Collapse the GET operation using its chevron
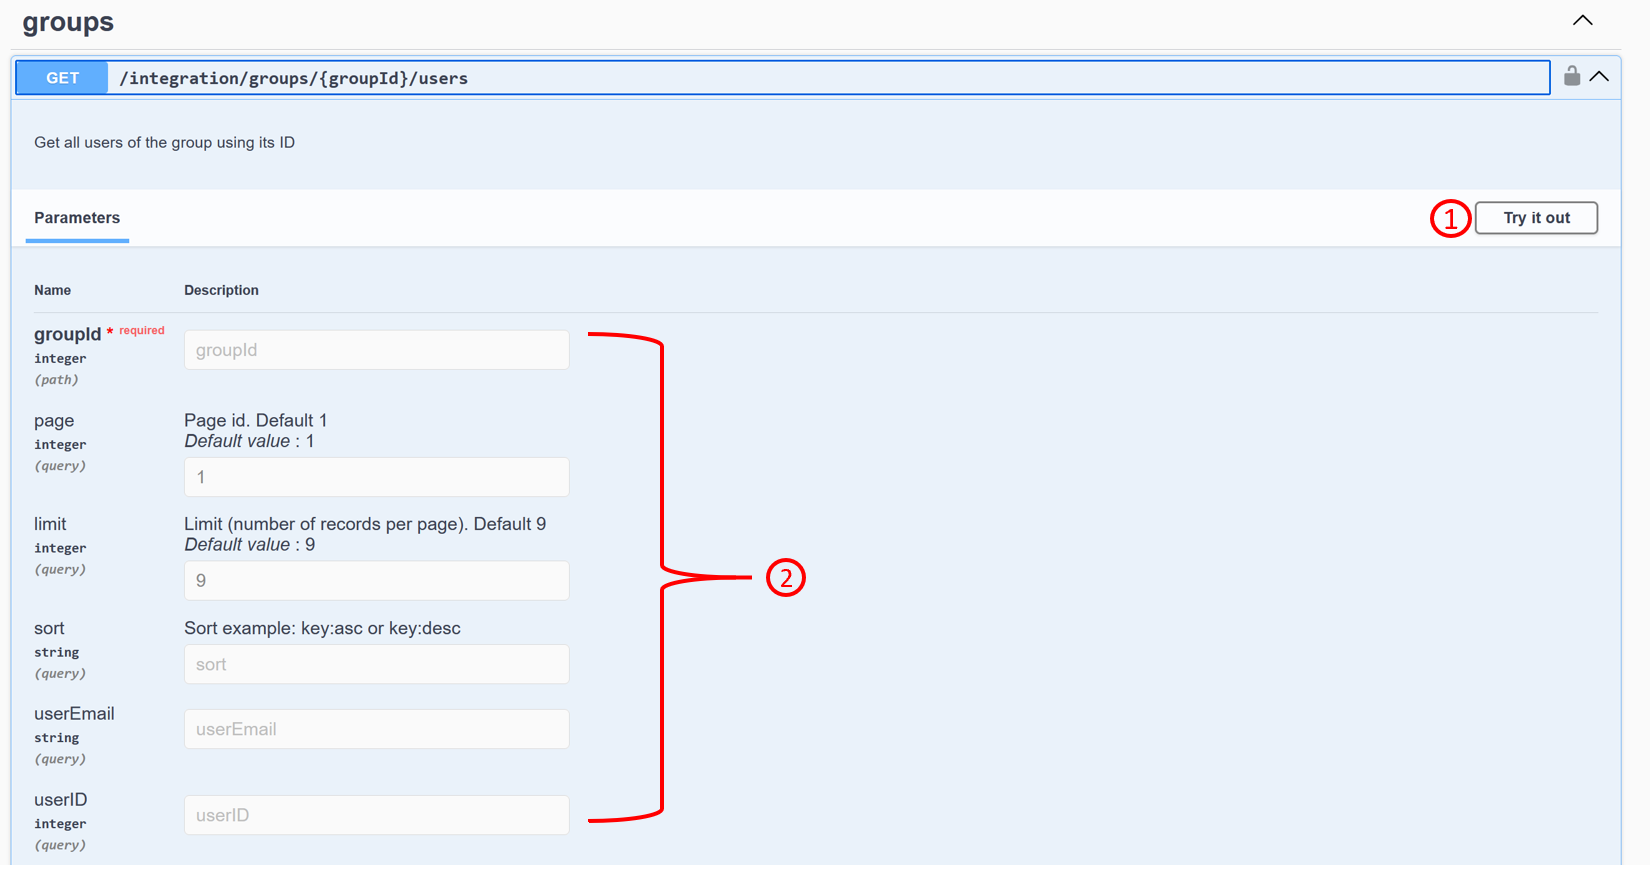 pyautogui.click(x=1599, y=77)
